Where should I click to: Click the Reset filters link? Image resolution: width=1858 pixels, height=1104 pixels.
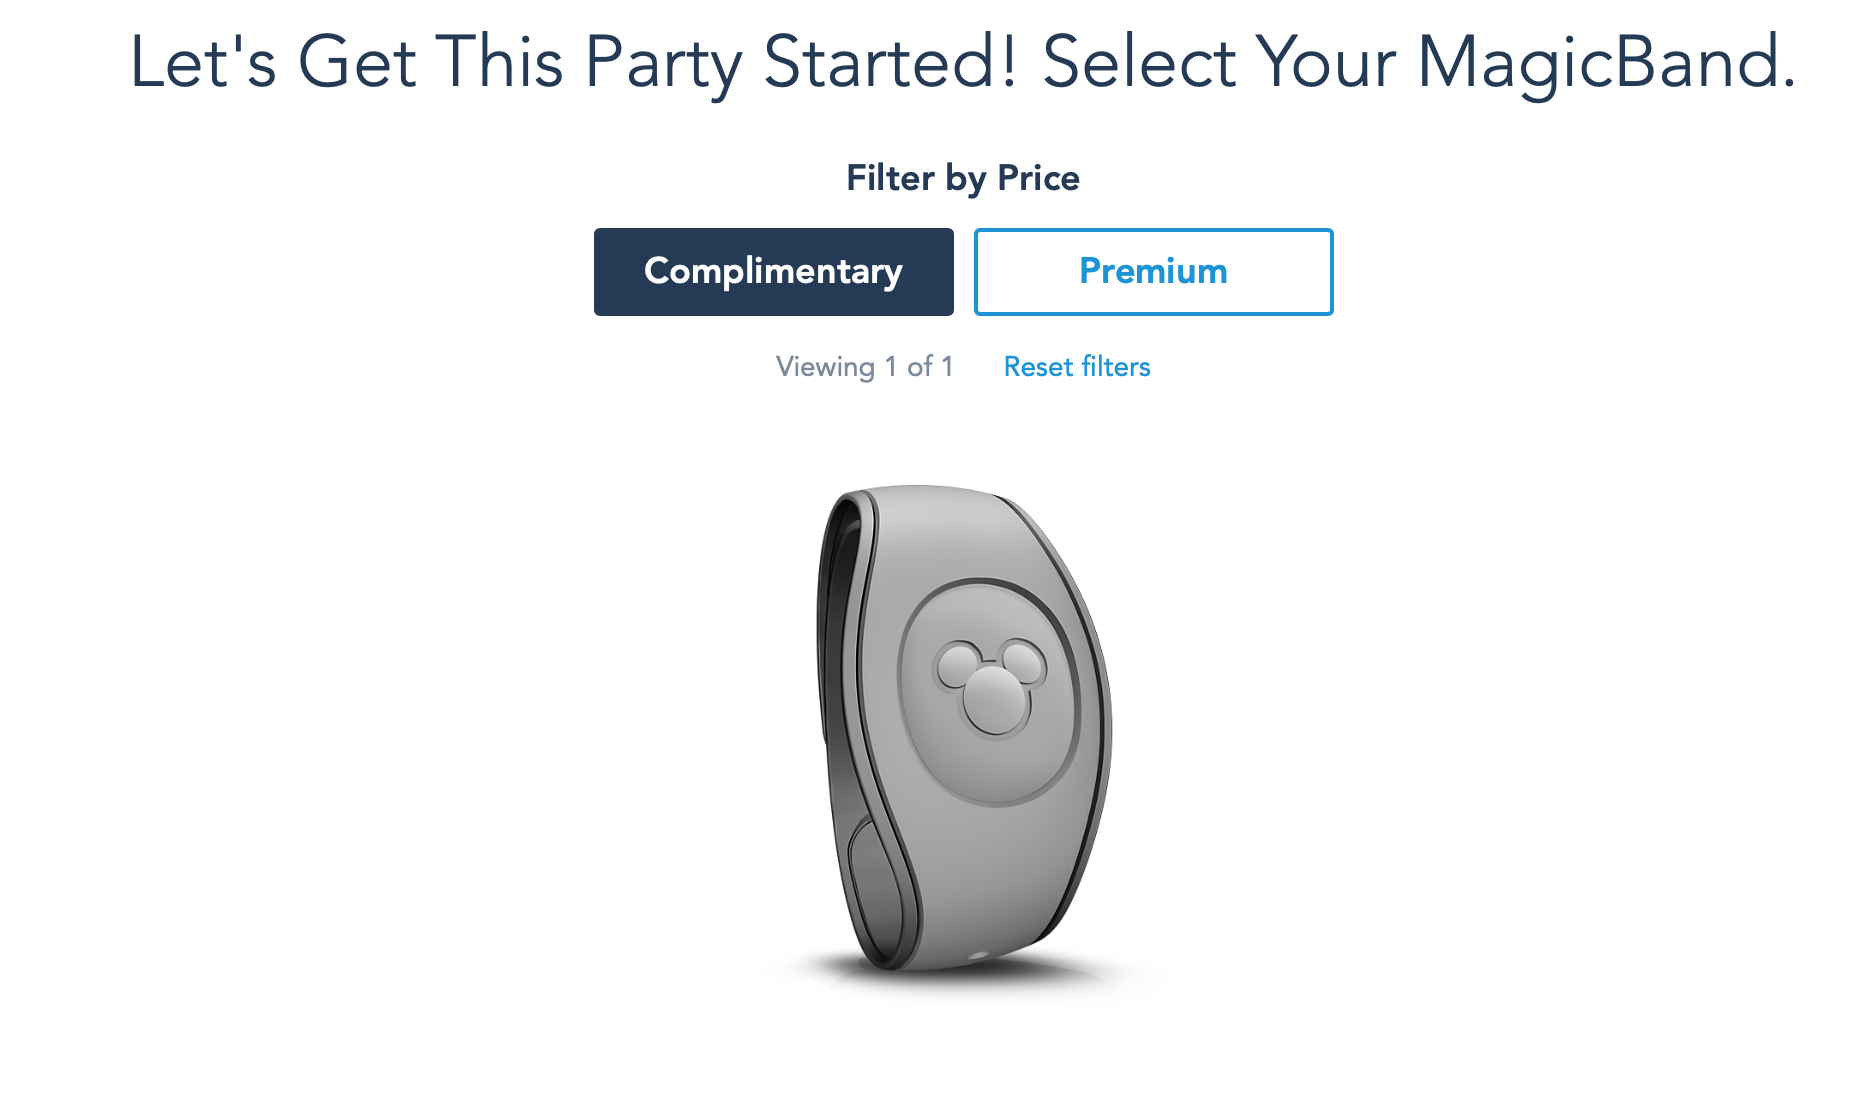(x=1076, y=367)
